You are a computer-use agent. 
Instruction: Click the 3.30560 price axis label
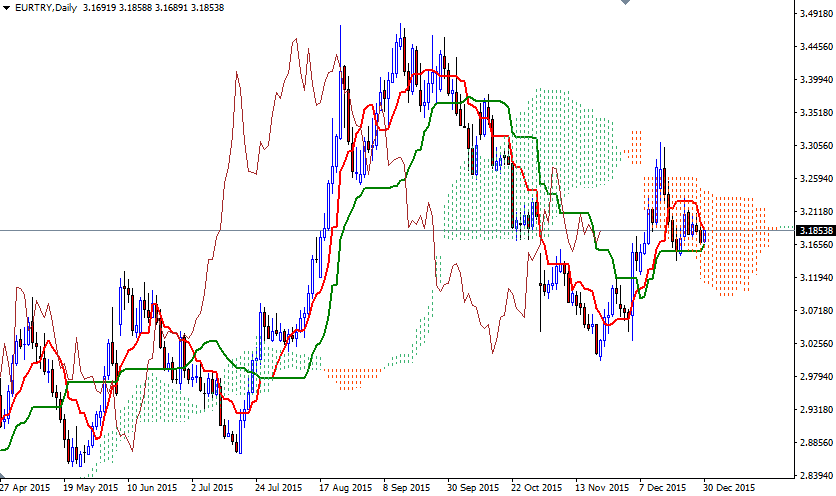[816, 146]
